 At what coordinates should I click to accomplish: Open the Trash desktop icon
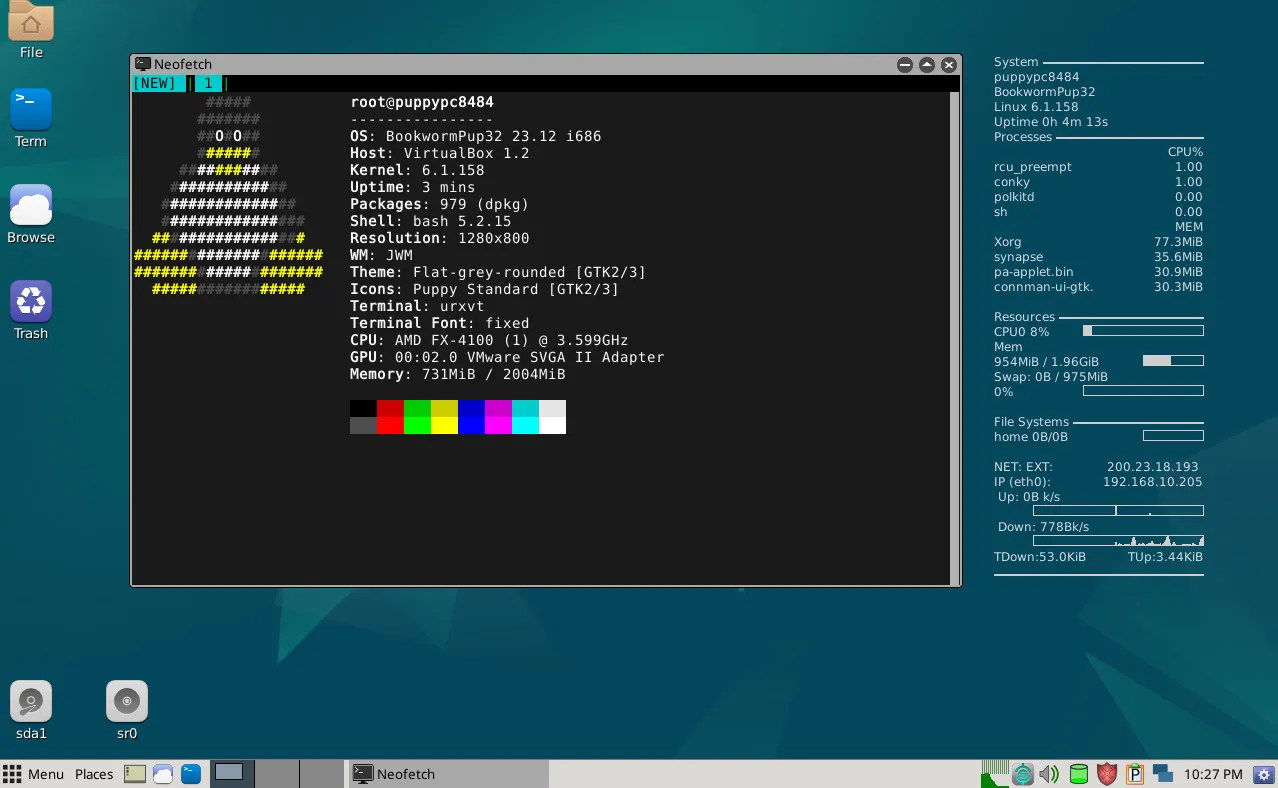(x=31, y=301)
